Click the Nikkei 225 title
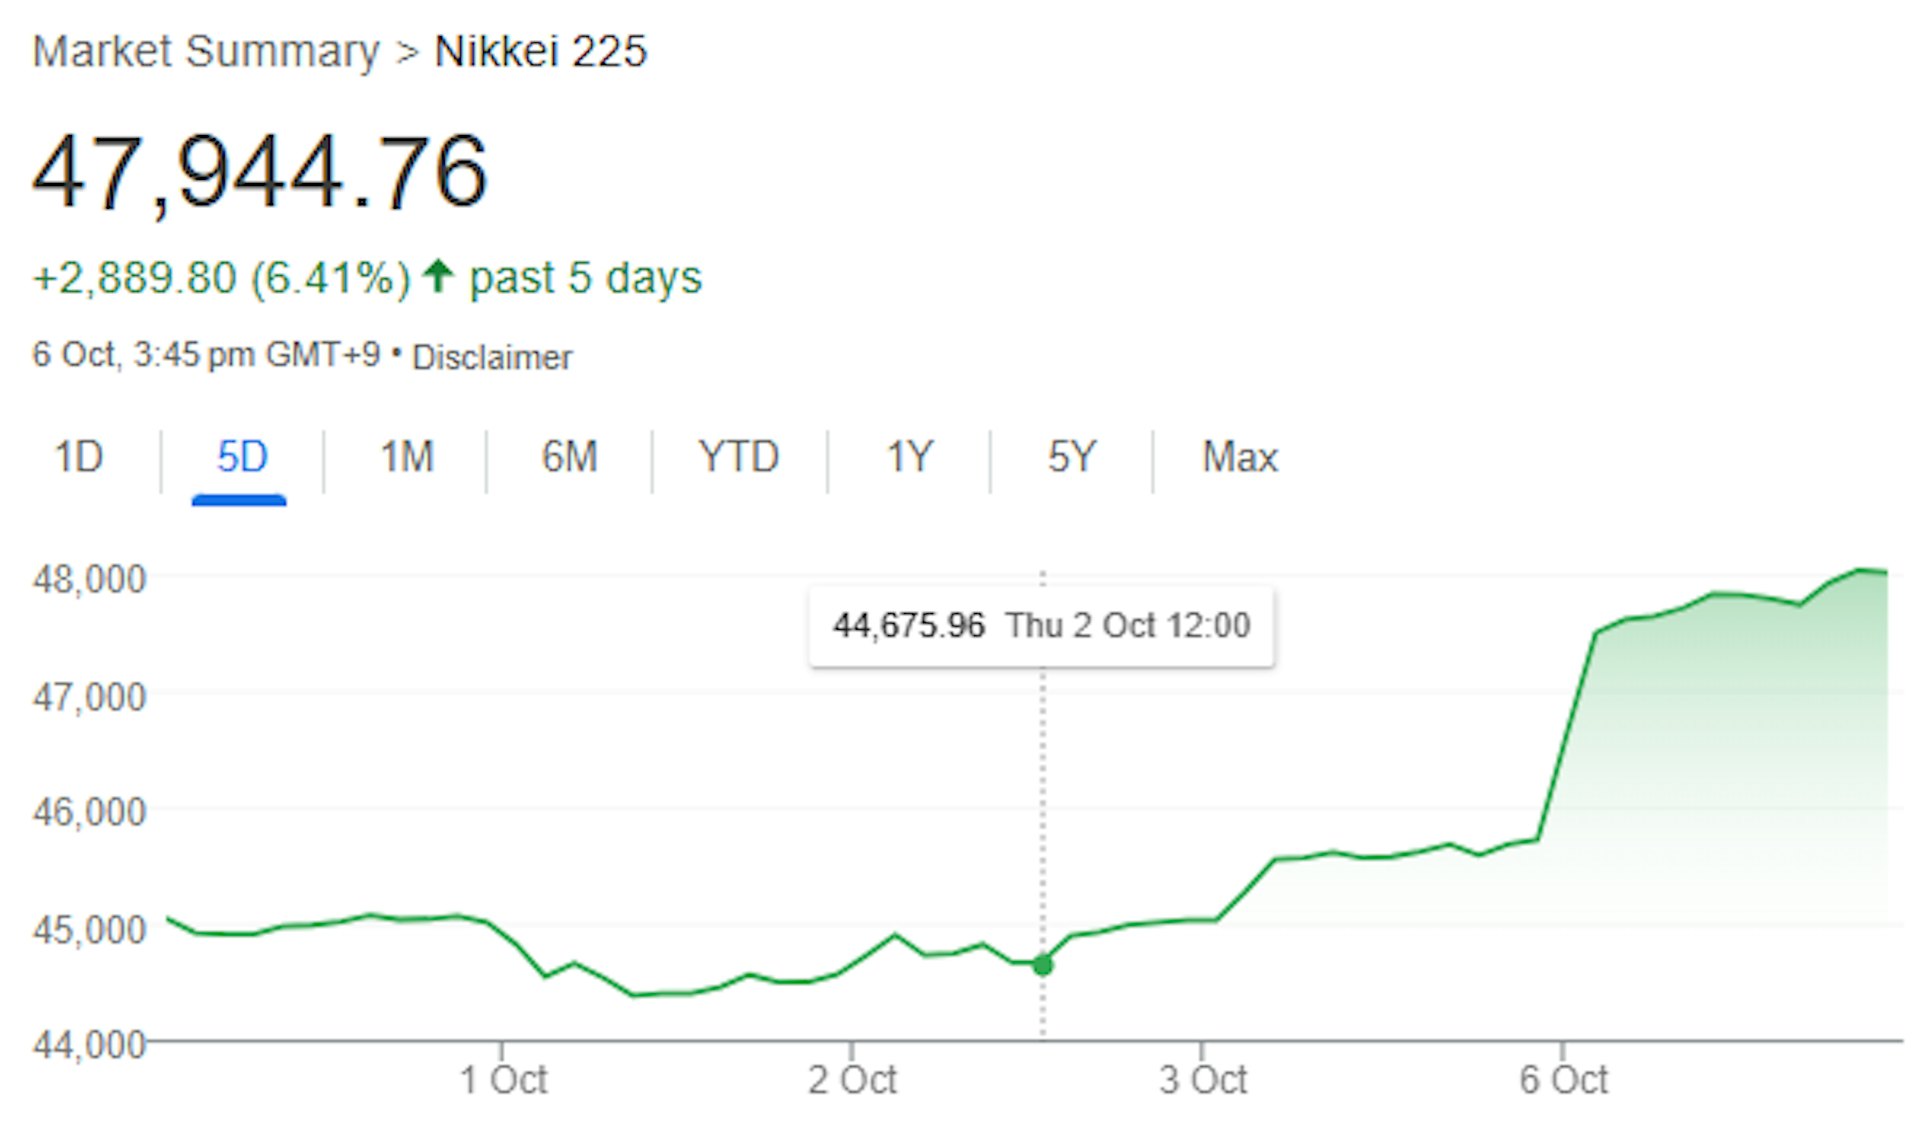The width and height of the screenshot is (1920, 1135). 540,52
